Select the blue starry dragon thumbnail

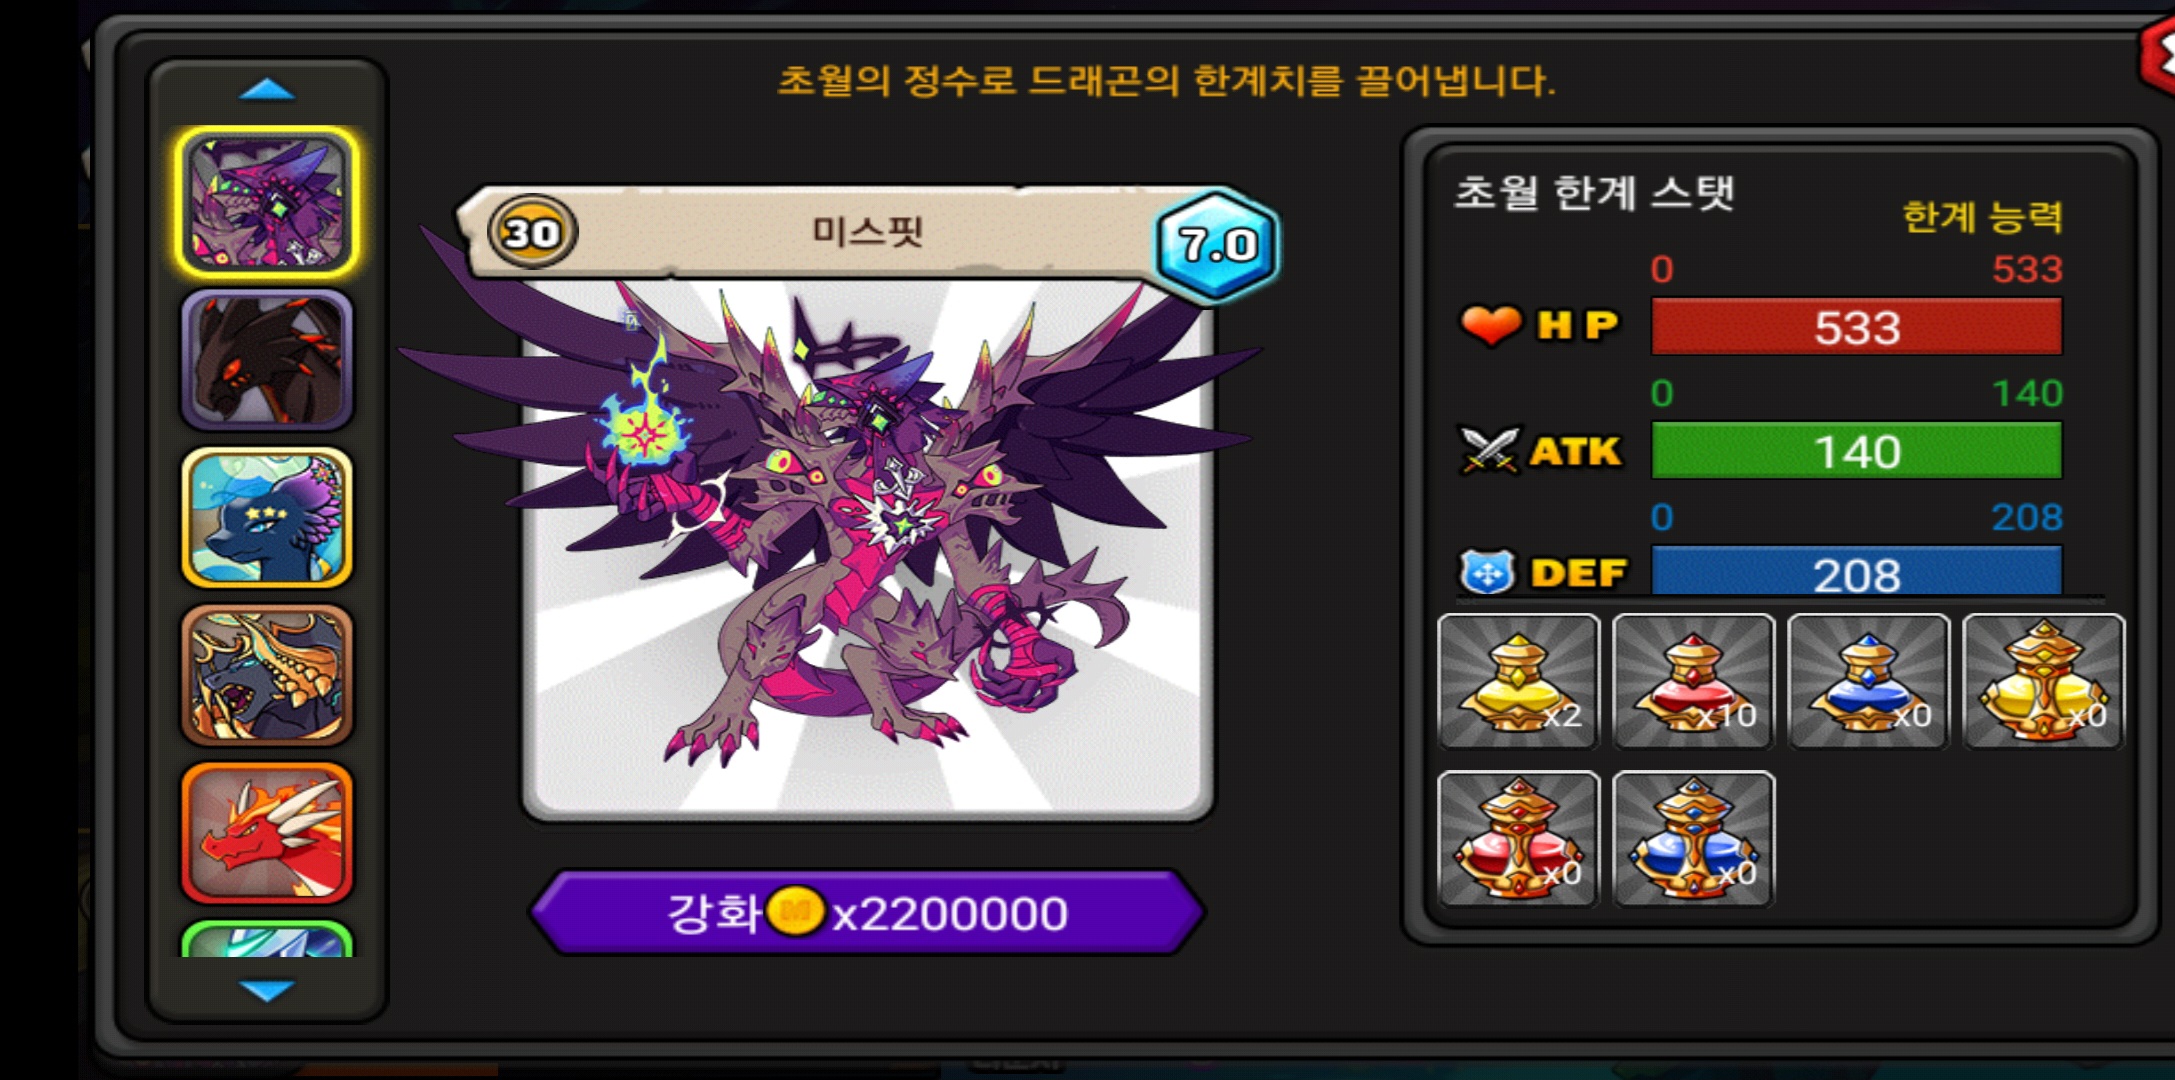coord(267,517)
